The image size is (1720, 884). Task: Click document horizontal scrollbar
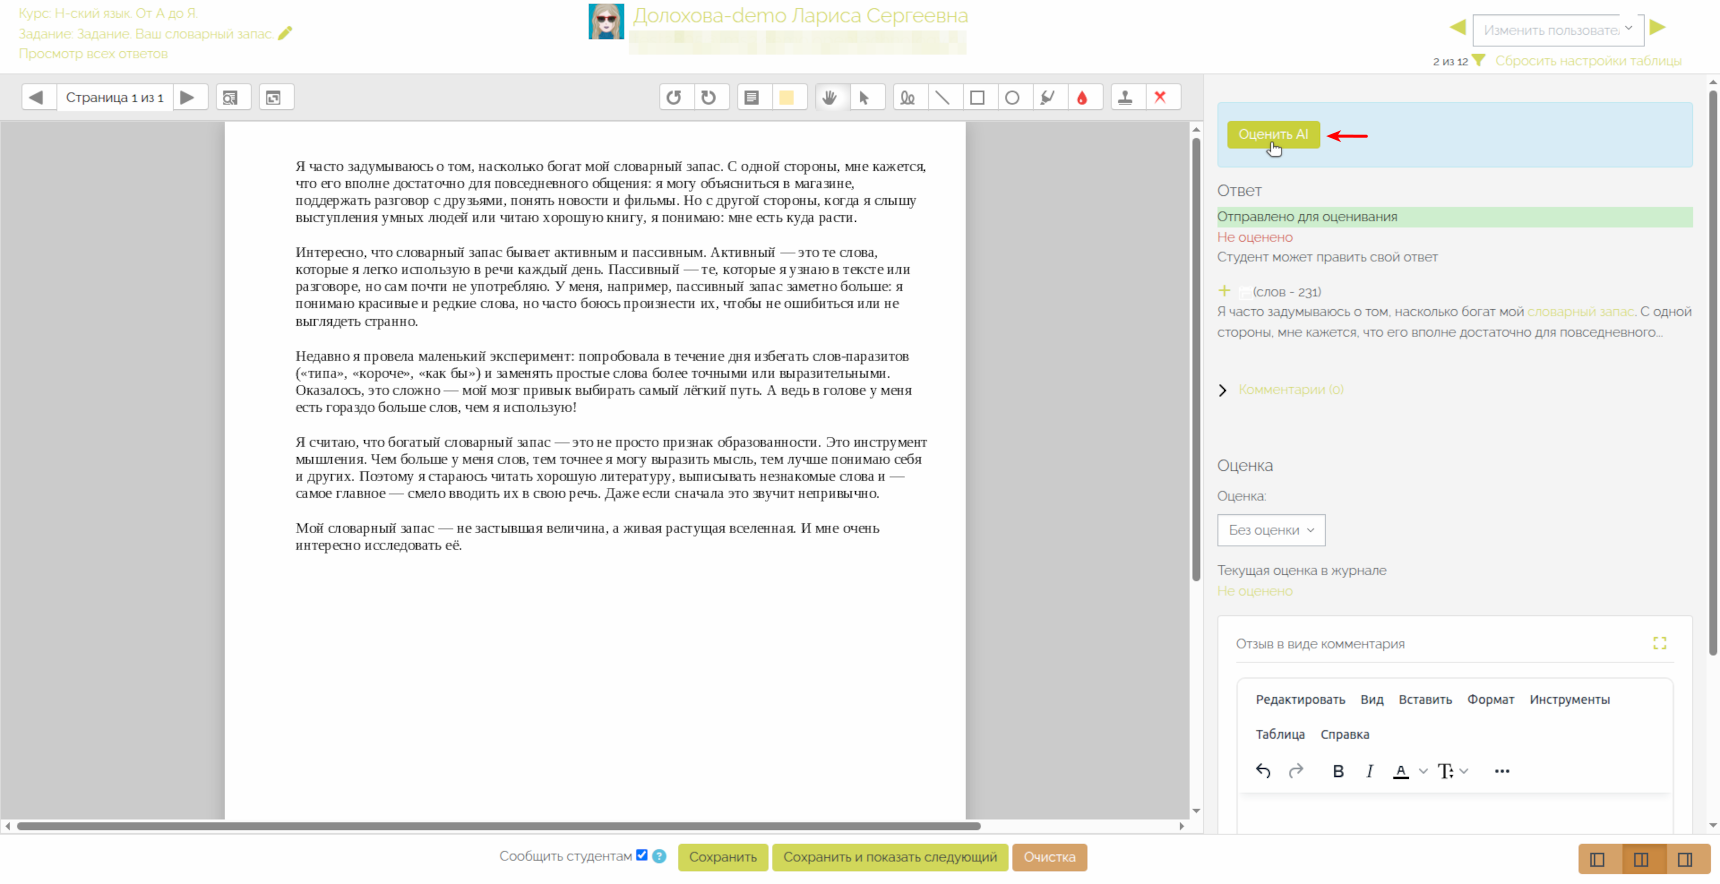(x=498, y=826)
